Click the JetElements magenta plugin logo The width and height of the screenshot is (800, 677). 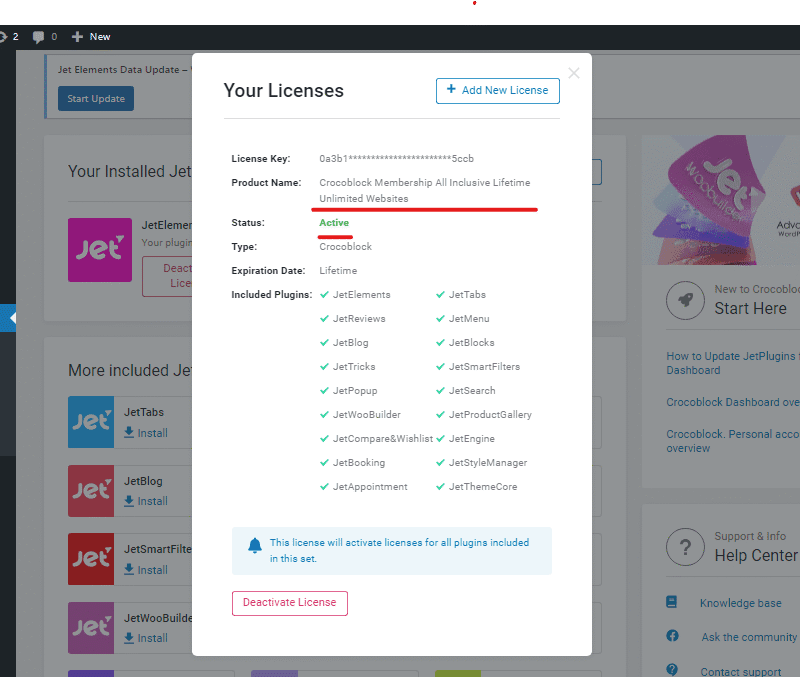coord(100,250)
